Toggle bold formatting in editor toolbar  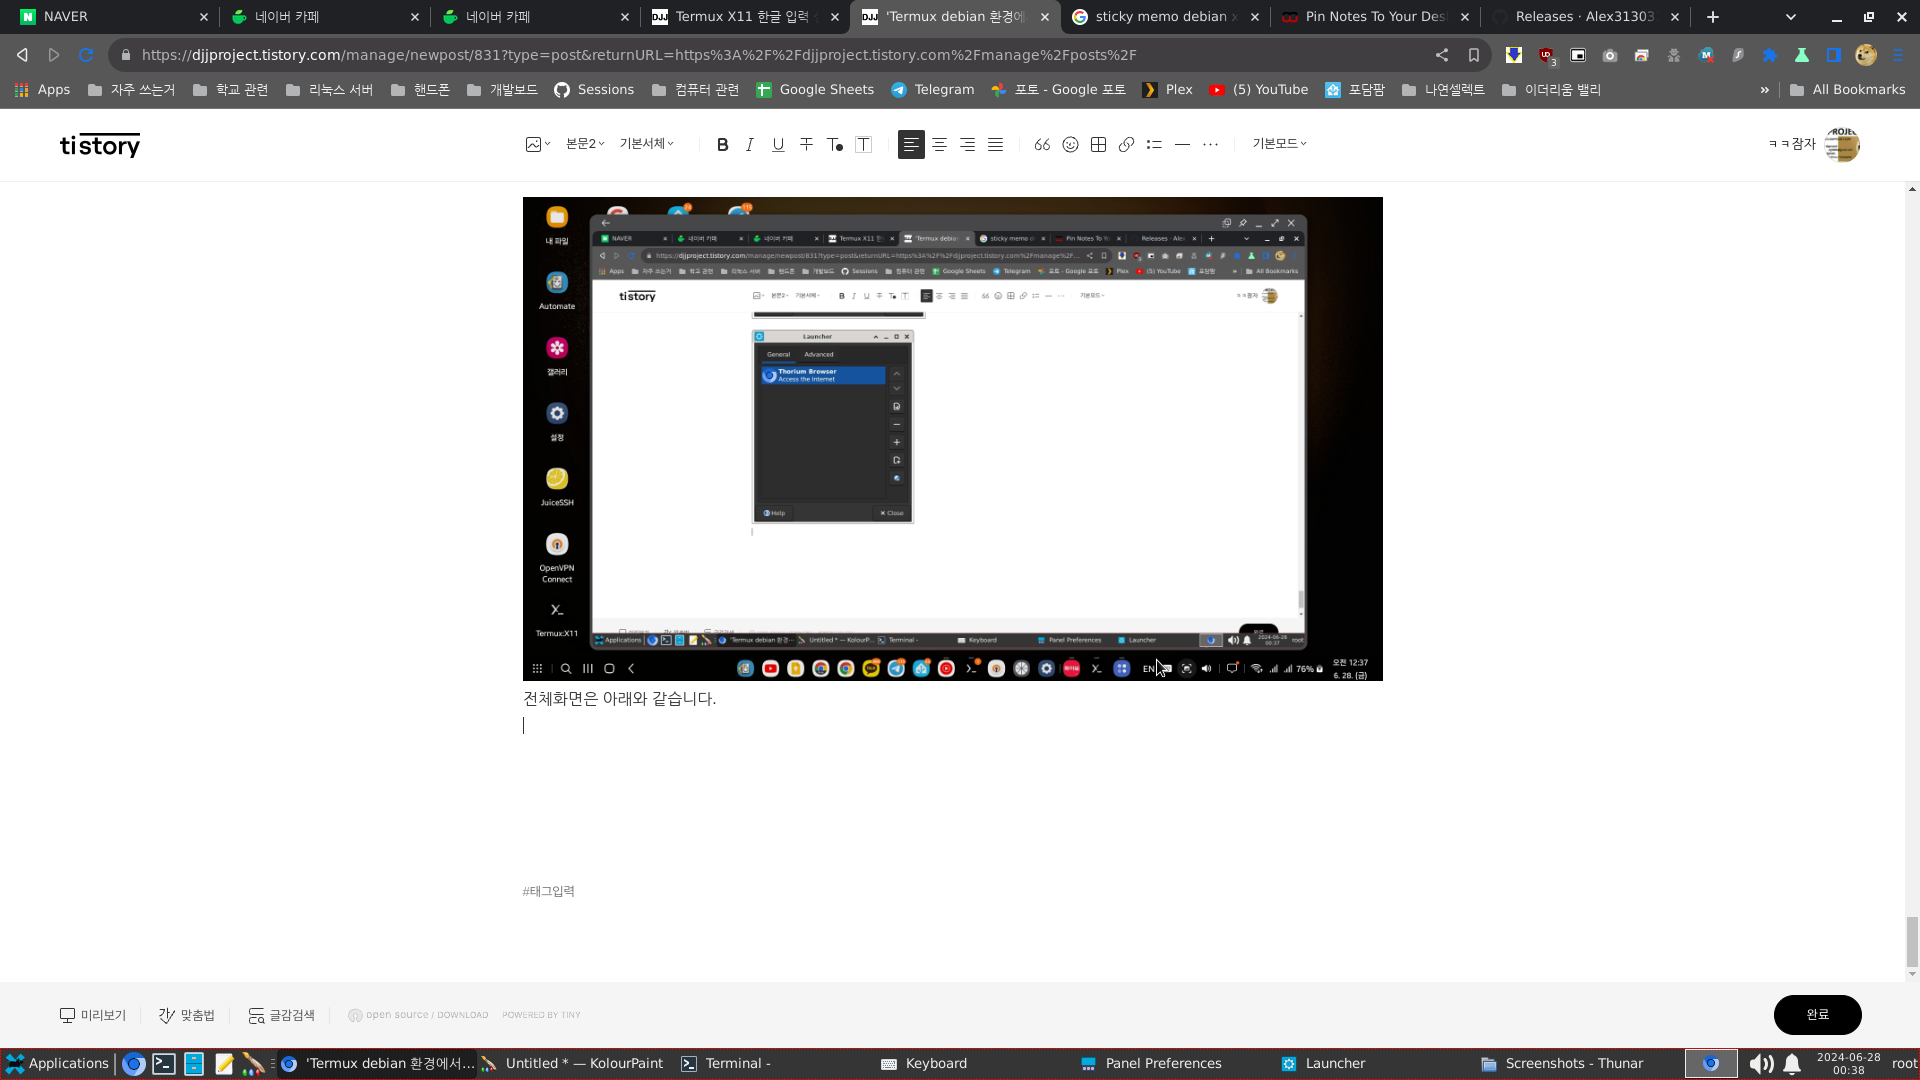point(722,145)
